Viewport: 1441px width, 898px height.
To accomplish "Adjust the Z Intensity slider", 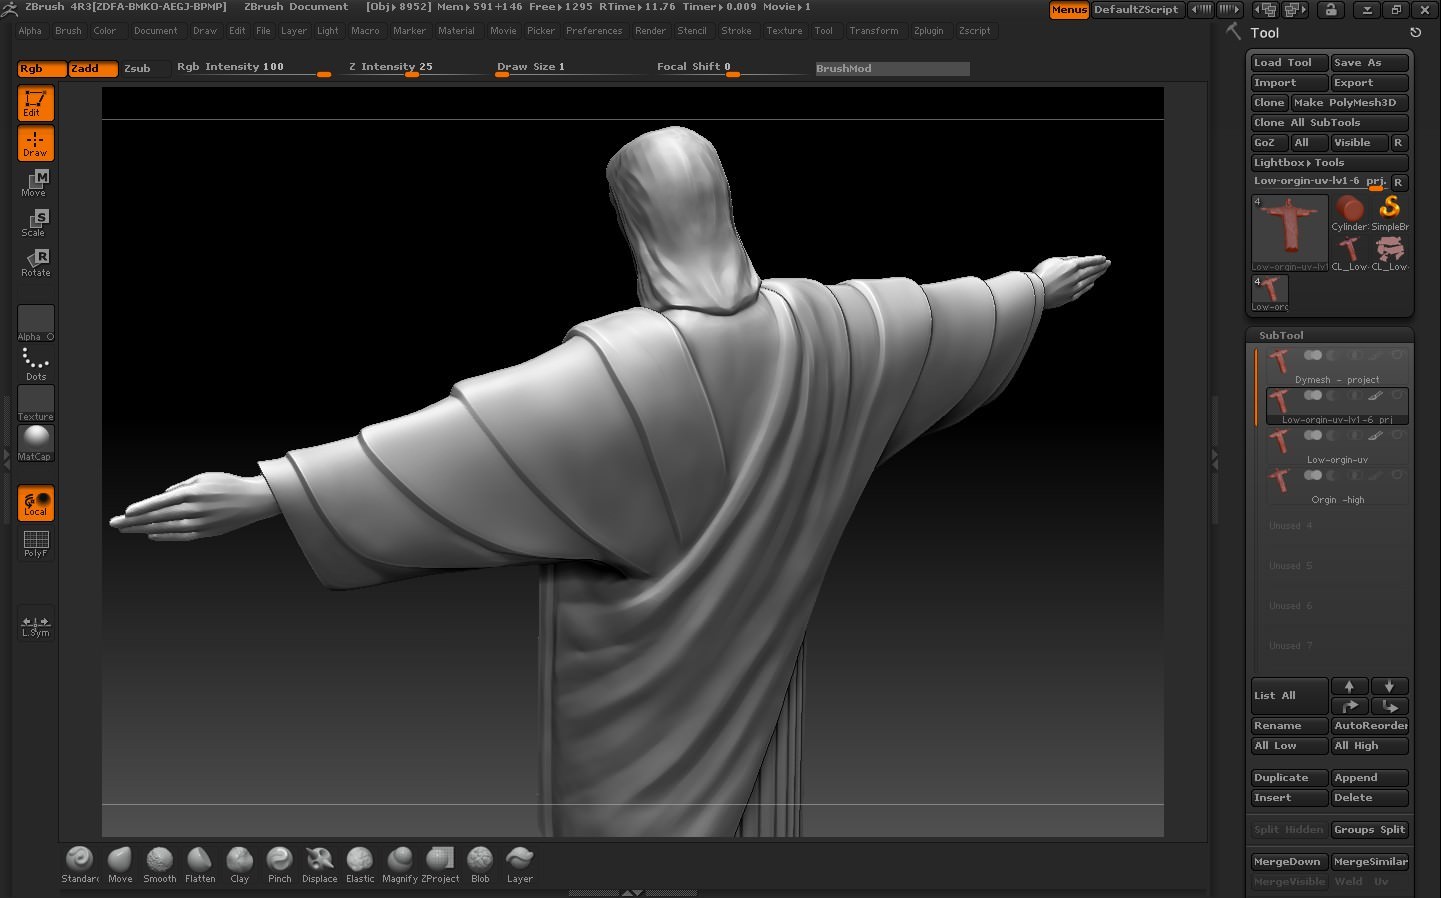I will 412,68.
